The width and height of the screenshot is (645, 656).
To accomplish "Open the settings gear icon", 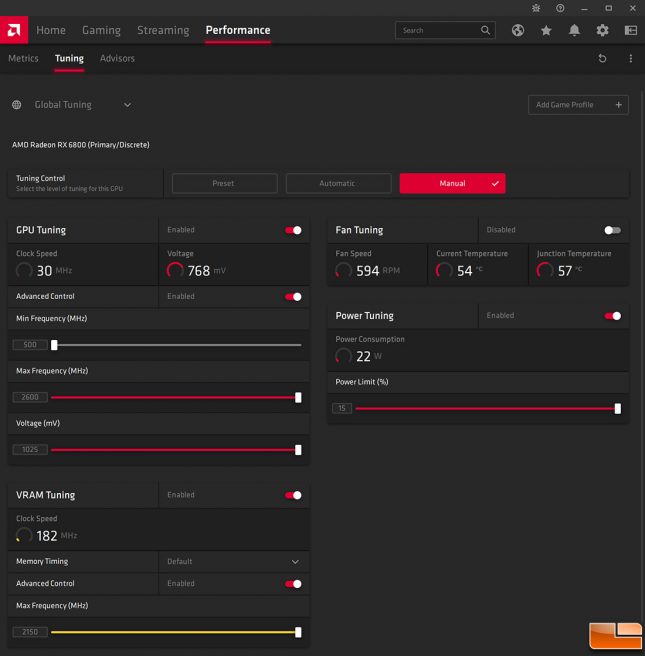I will tap(602, 30).
